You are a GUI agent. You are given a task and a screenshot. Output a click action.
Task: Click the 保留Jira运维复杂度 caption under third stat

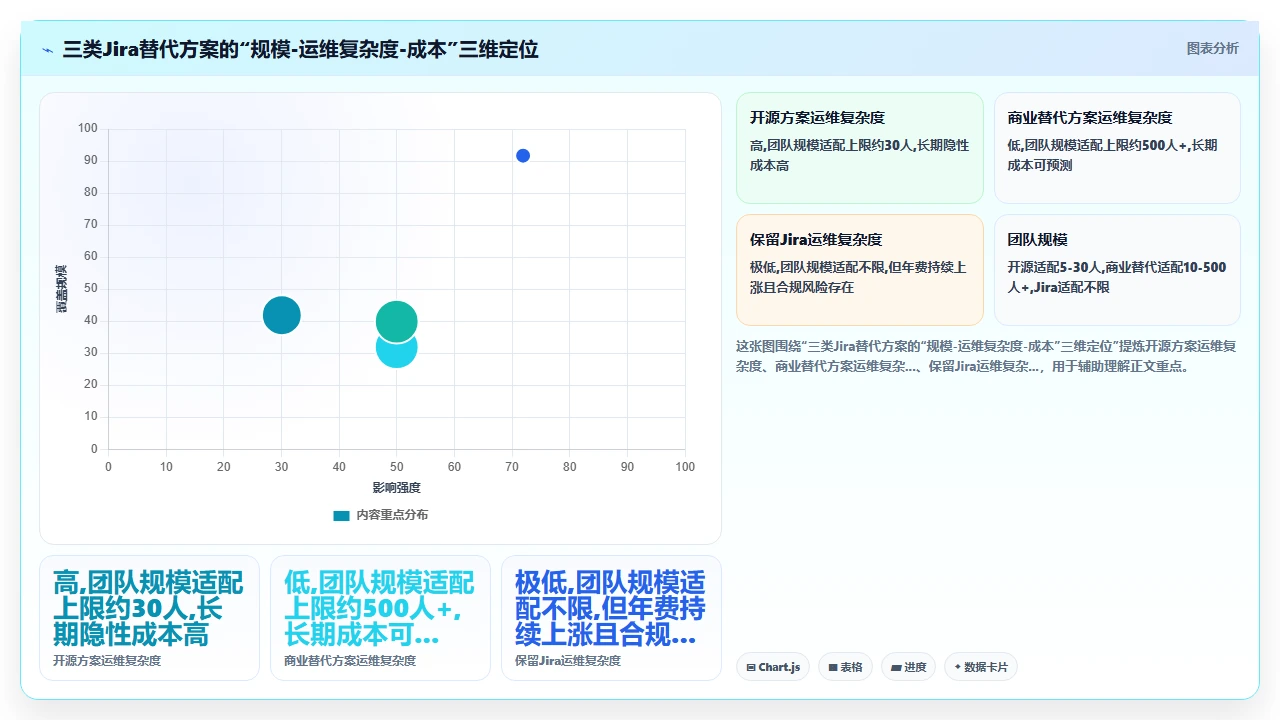click(568, 661)
